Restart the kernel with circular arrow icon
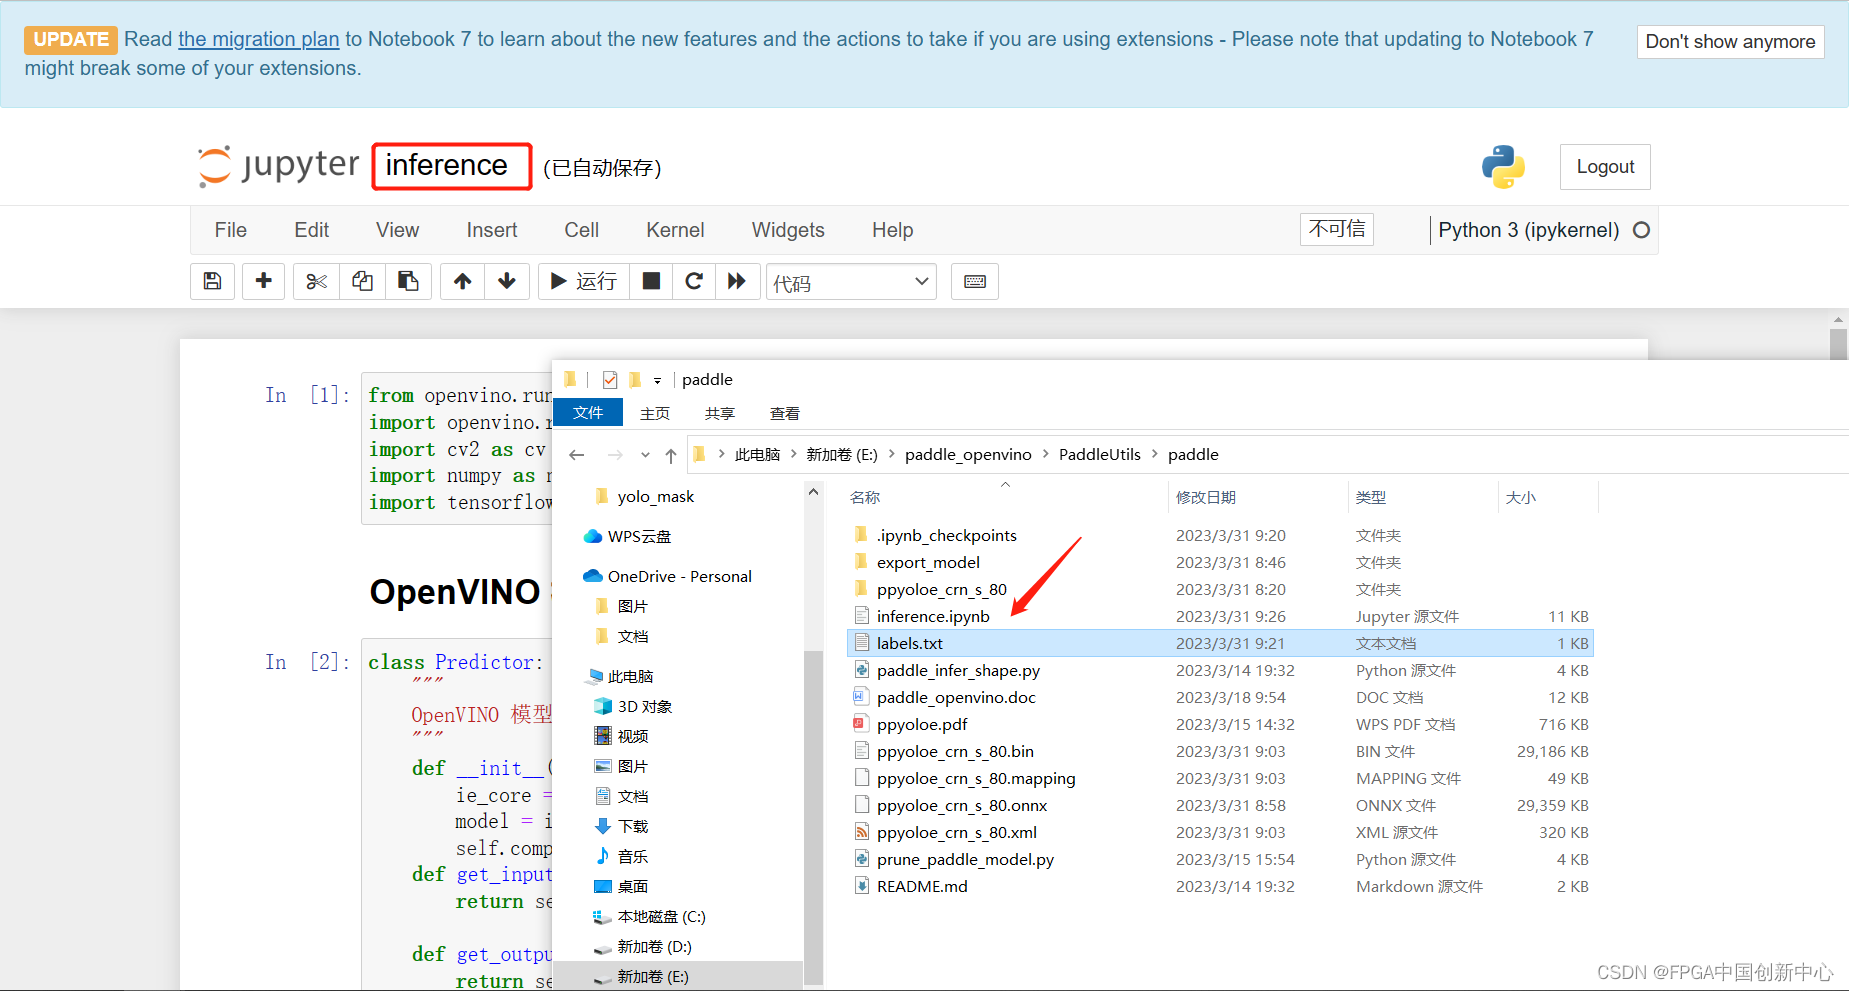 click(694, 281)
